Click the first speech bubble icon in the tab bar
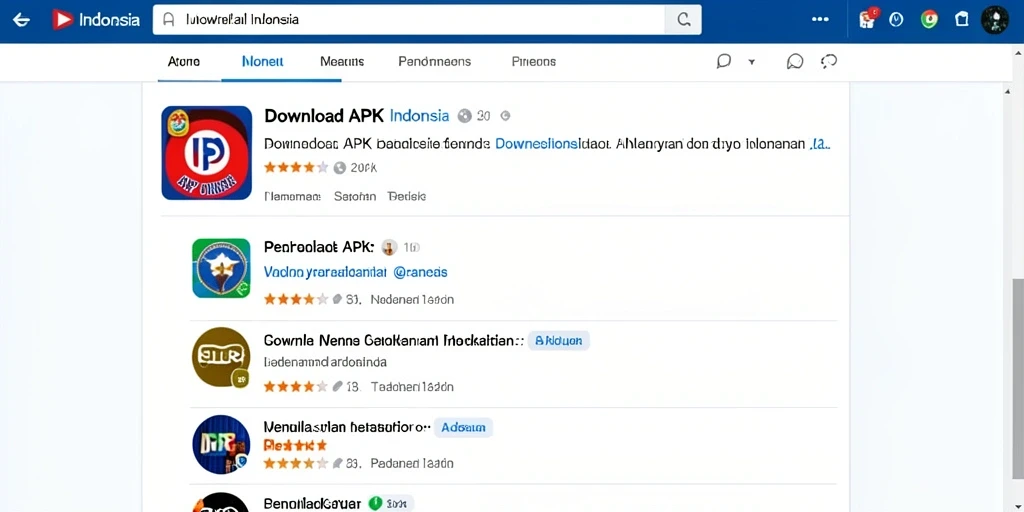 723,61
